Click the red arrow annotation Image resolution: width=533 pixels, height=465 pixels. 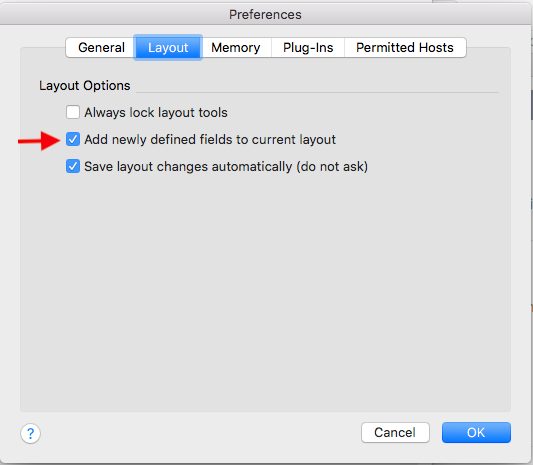39,140
